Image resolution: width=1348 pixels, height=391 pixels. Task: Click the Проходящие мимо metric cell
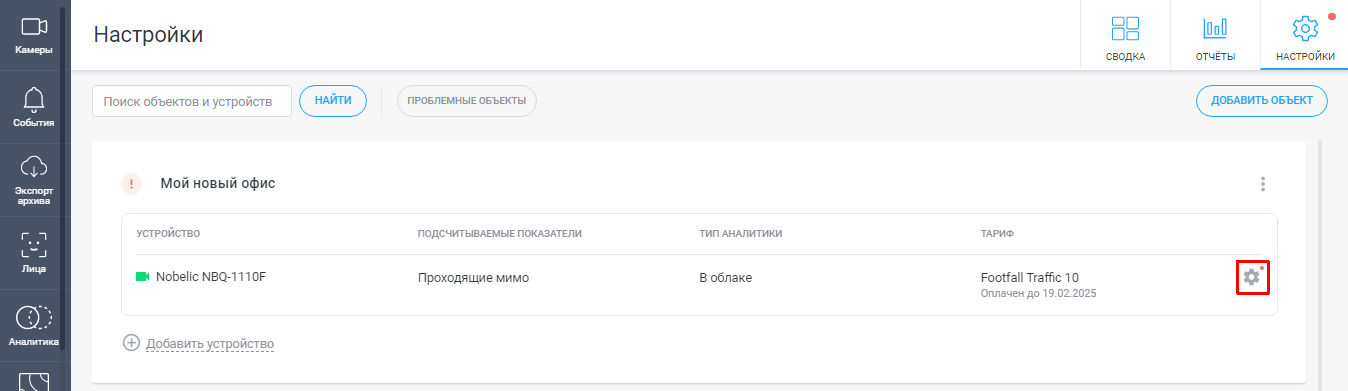tap(473, 278)
